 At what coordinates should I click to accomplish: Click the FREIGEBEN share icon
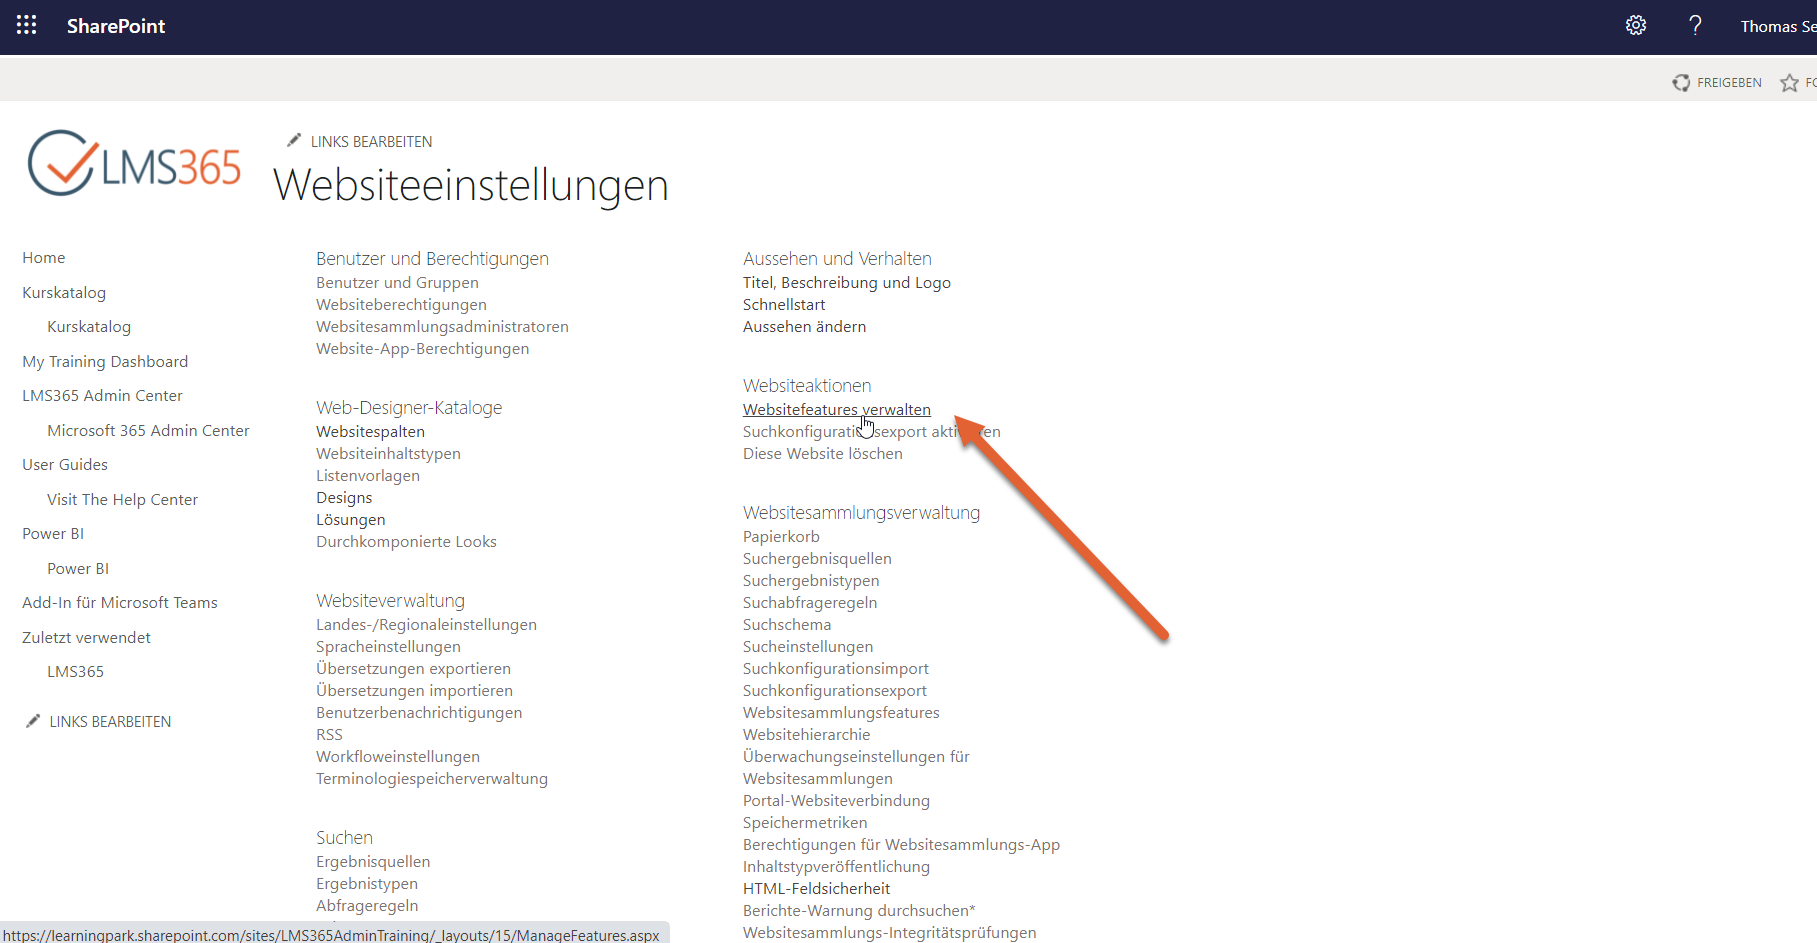click(1682, 82)
